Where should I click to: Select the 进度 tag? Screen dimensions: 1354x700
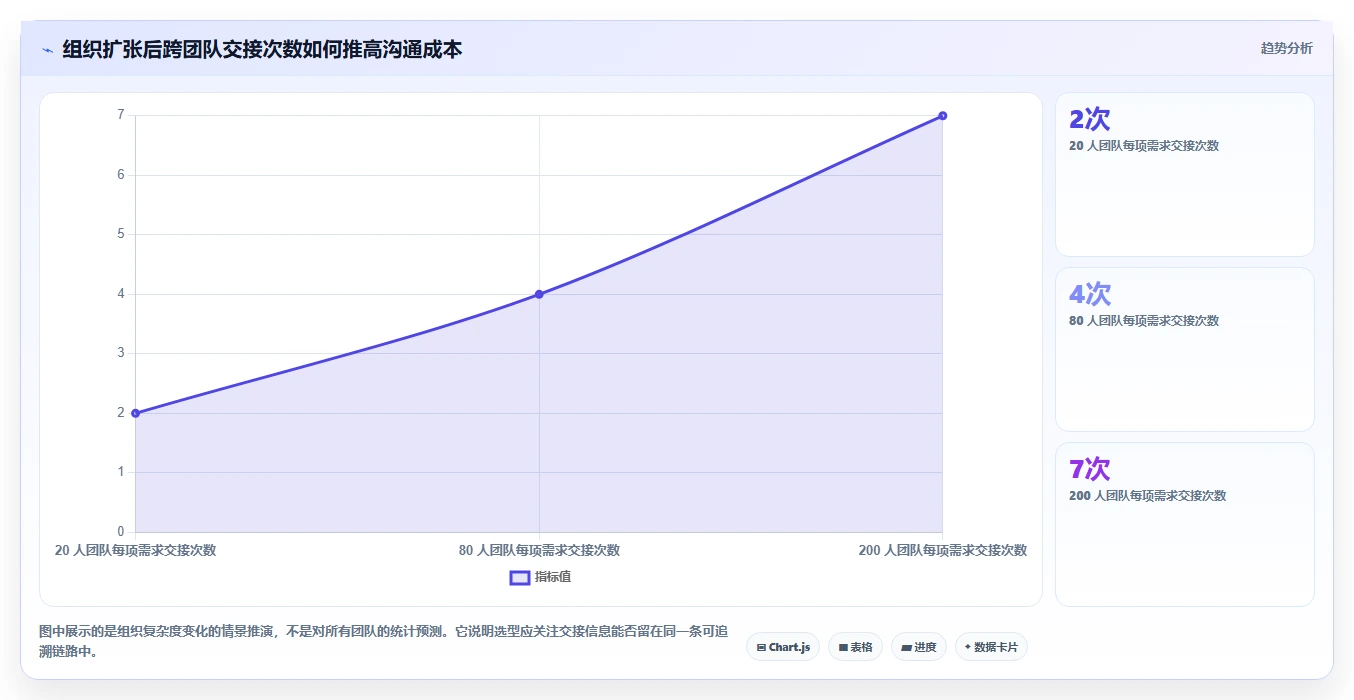[918, 647]
